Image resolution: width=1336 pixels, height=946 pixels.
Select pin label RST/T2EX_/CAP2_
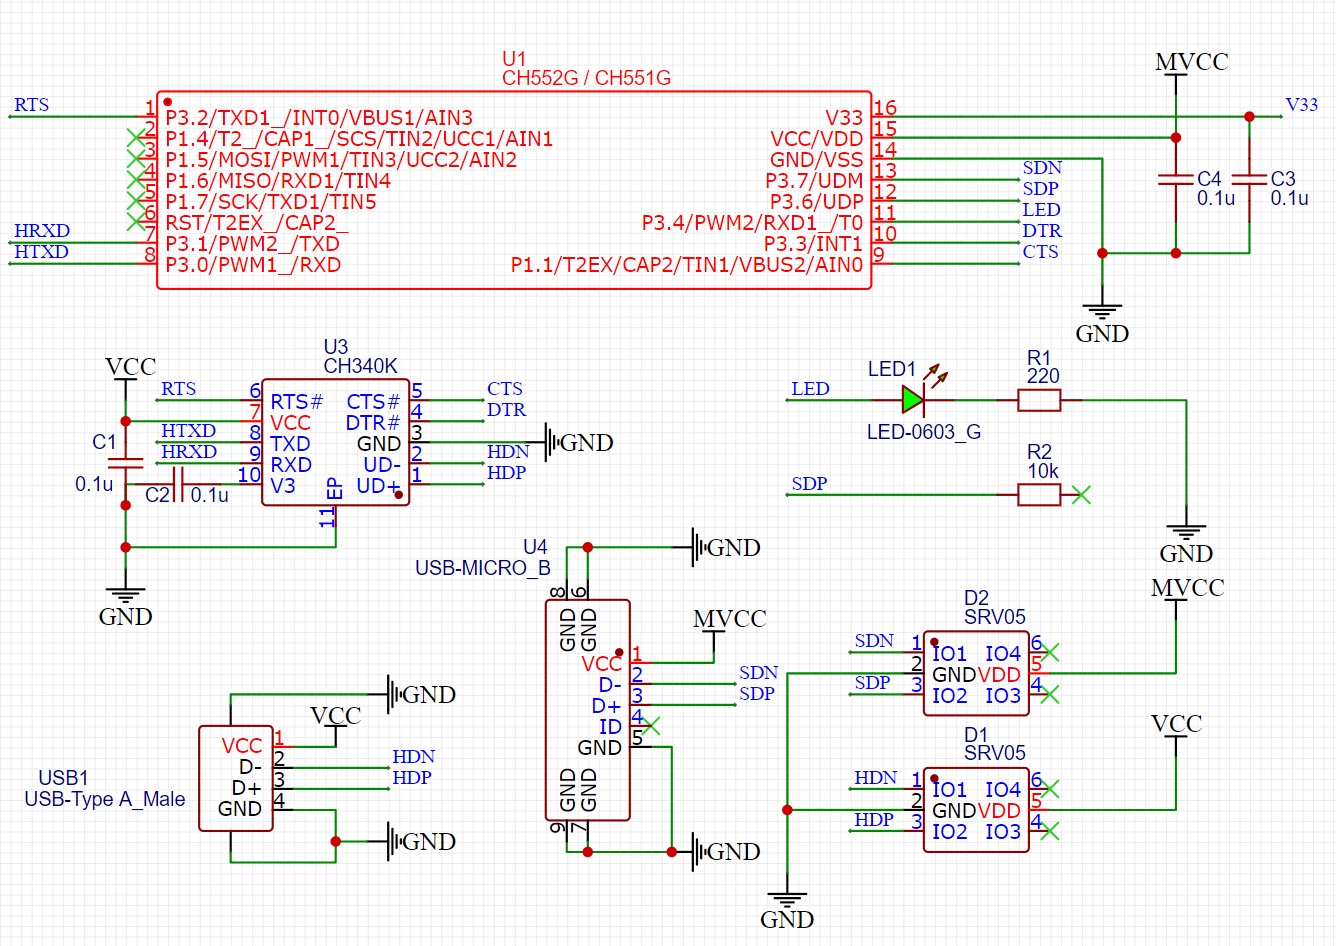point(257,223)
